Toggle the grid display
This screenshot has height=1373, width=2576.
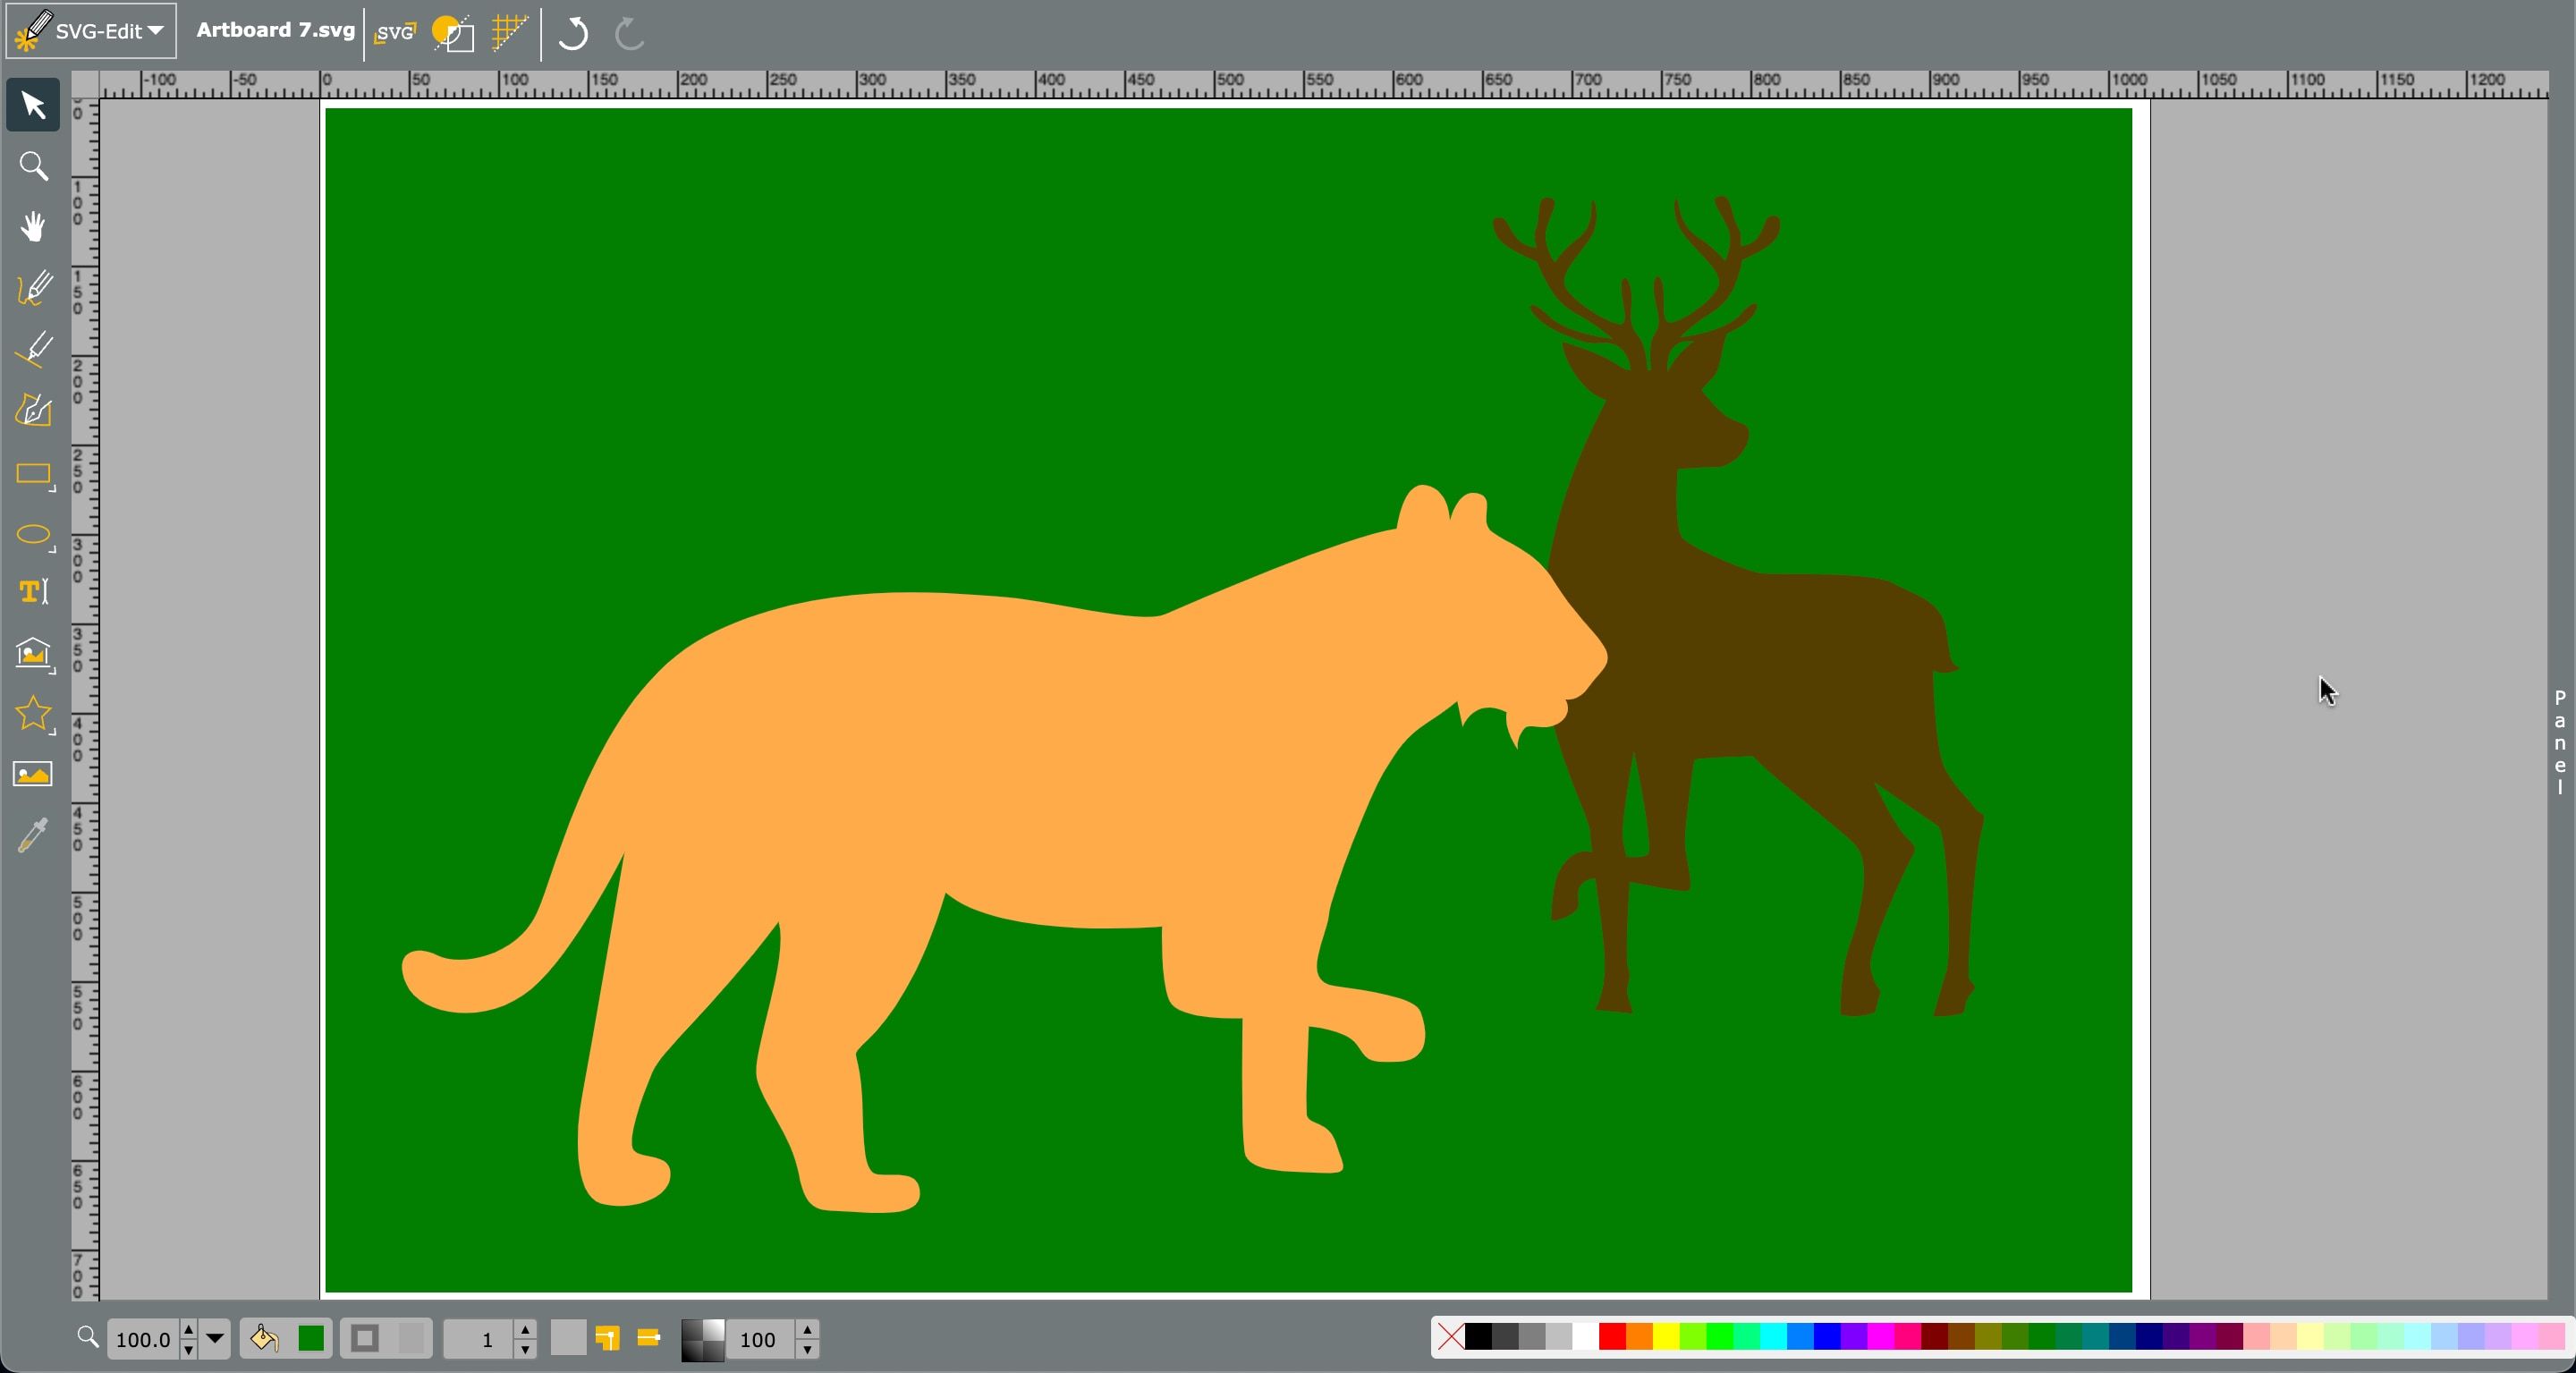click(510, 33)
